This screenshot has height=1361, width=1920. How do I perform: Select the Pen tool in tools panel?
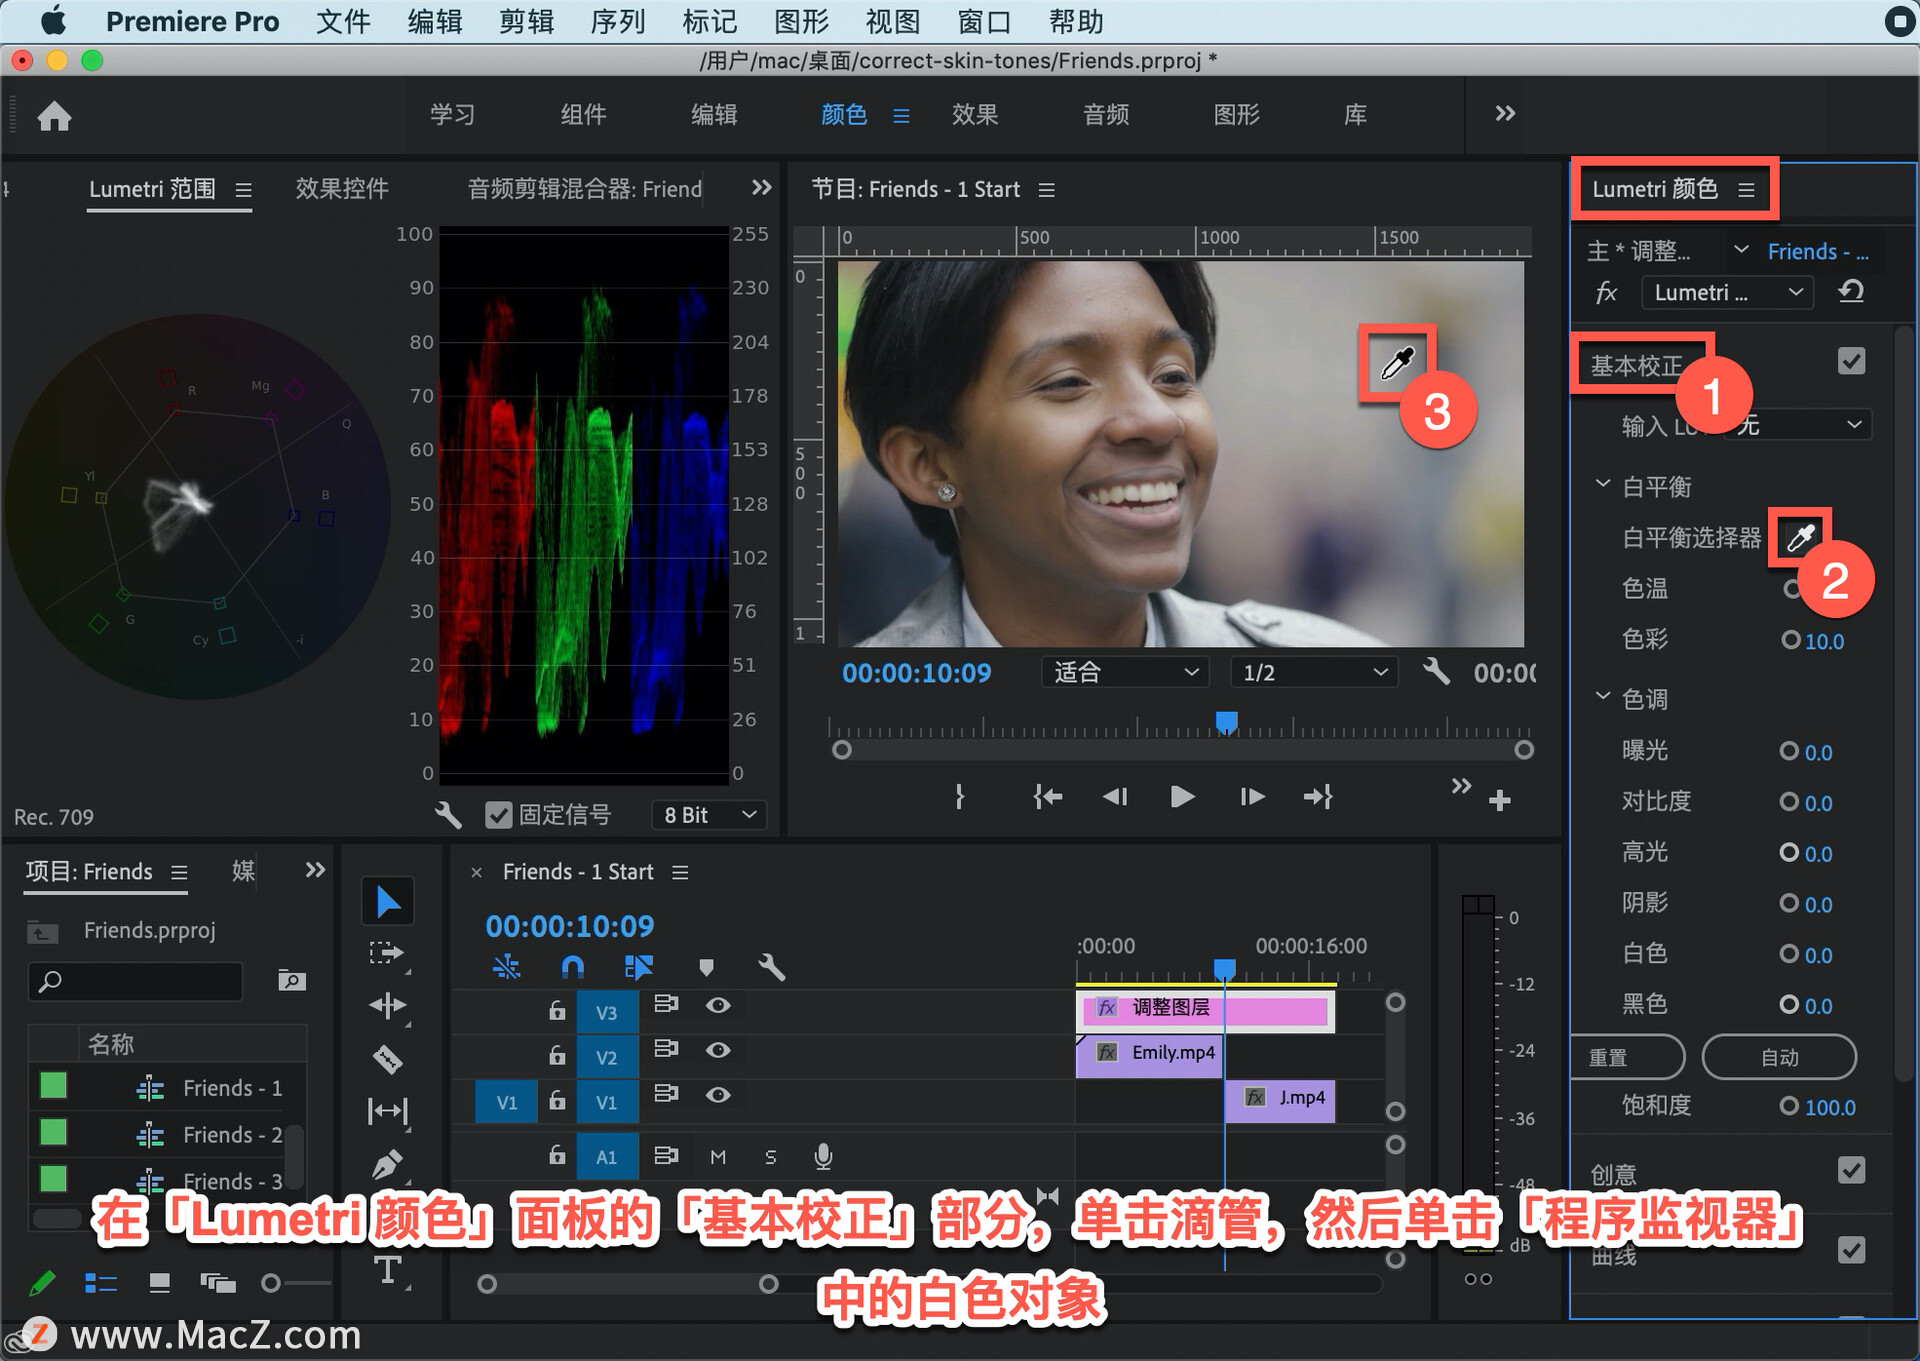tap(388, 1163)
